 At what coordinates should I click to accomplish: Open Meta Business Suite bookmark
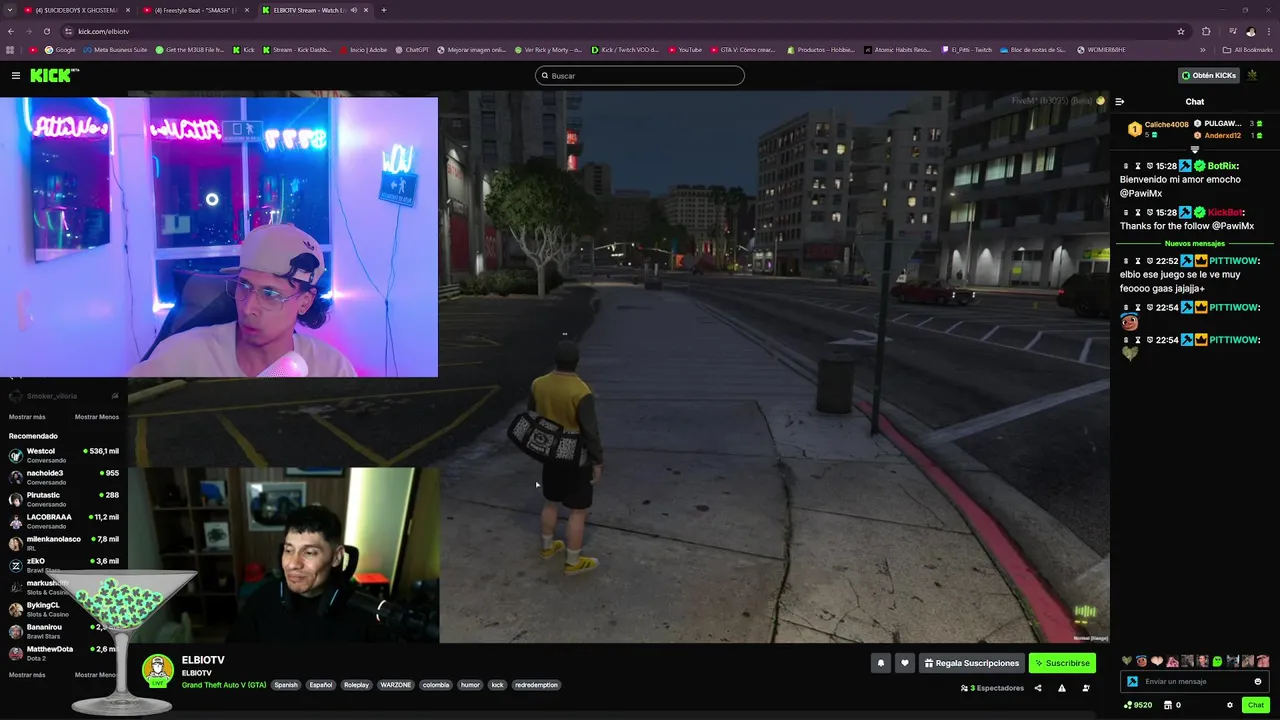(117, 49)
